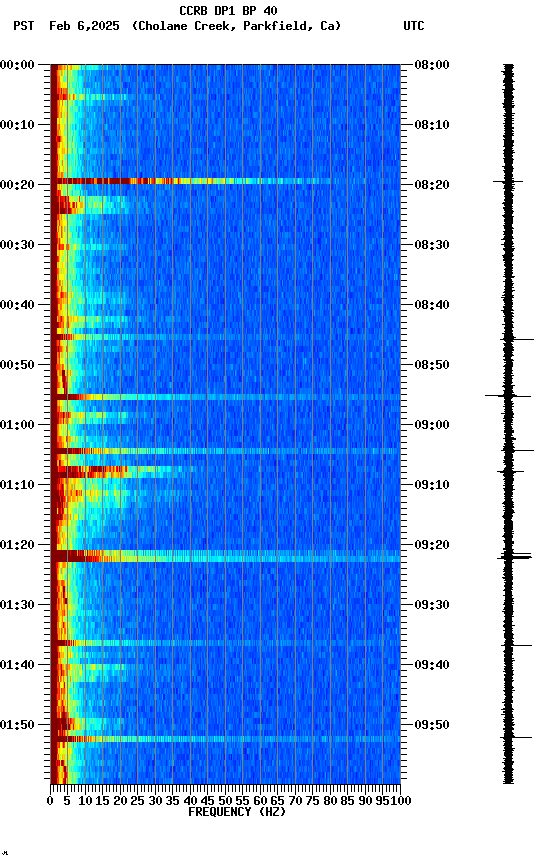552x864 pixels.
Task: Click the event band near 09:52 UTC
Action: (225, 739)
